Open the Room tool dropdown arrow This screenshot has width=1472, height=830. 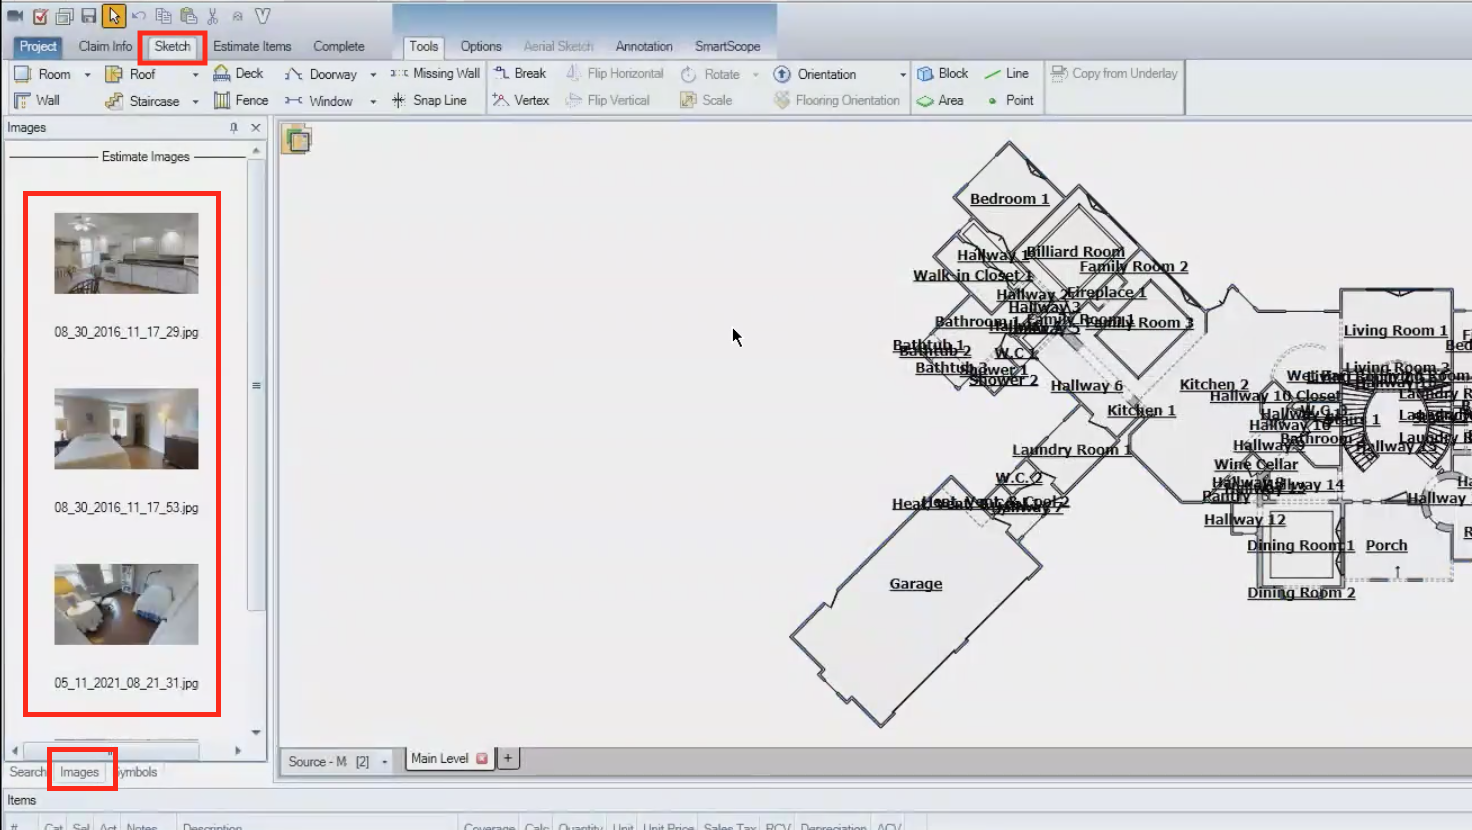click(87, 73)
